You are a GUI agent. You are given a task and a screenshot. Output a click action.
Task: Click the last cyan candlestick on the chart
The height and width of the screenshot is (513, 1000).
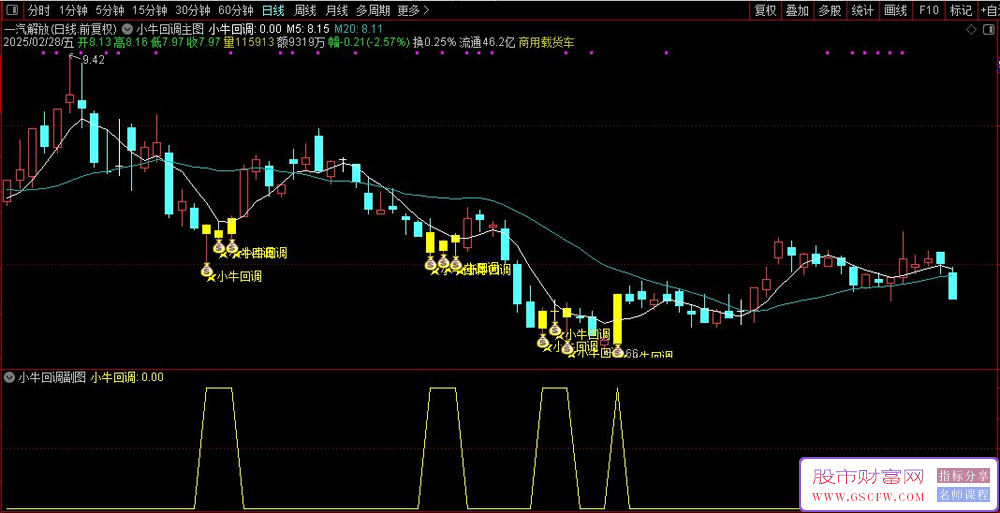[952, 286]
